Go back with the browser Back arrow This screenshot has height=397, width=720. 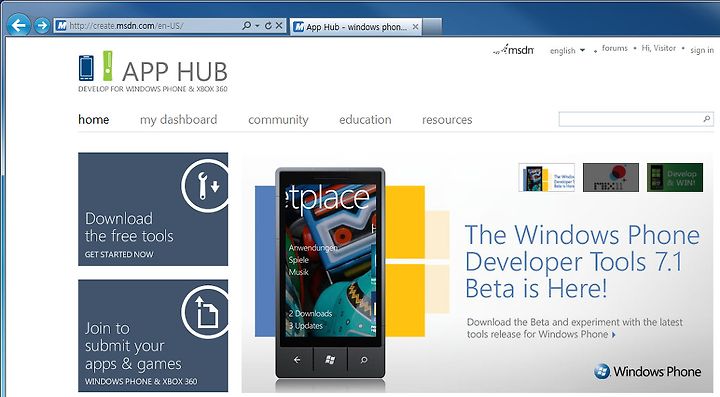tap(18, 25)
